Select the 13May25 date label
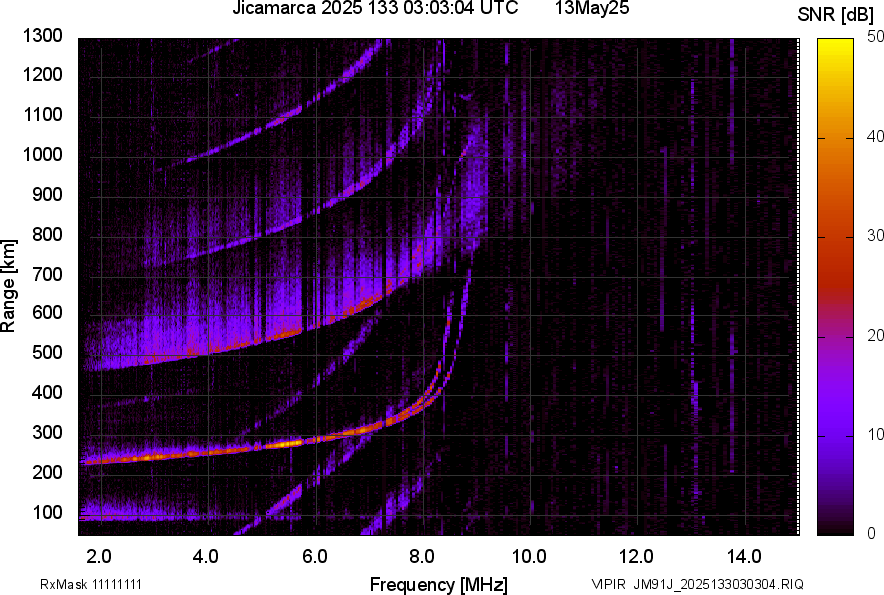Screen dimensions: 884x595 [x=592, y=8]
